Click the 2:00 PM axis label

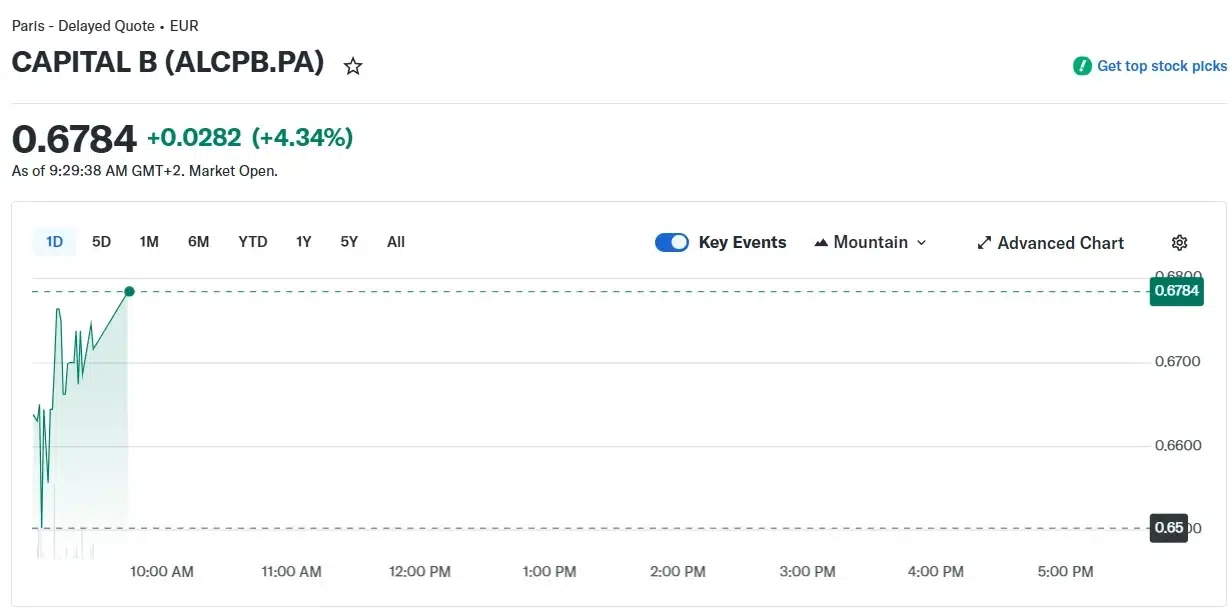(x=678, y=572)
